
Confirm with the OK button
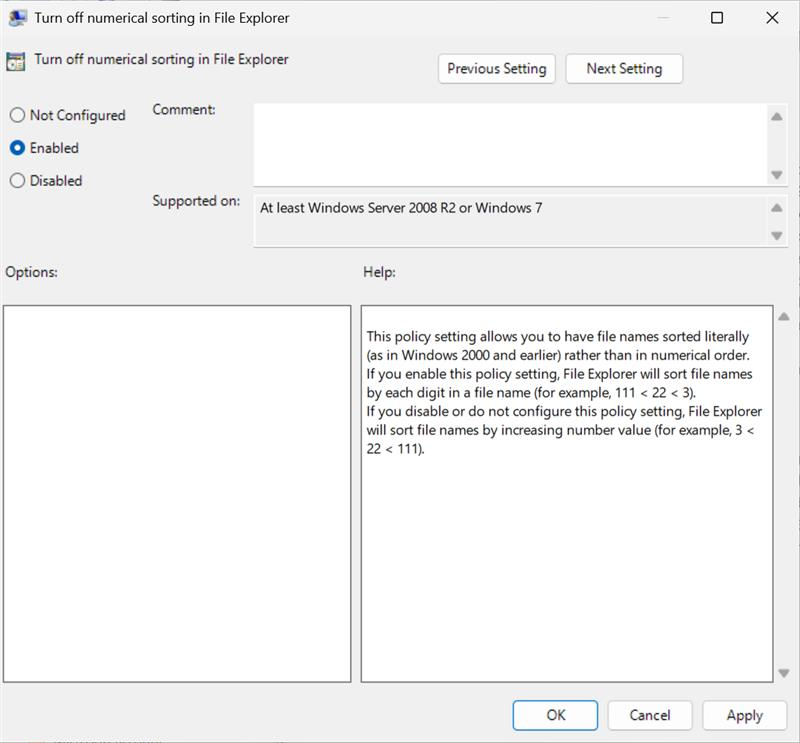[555, 715]
